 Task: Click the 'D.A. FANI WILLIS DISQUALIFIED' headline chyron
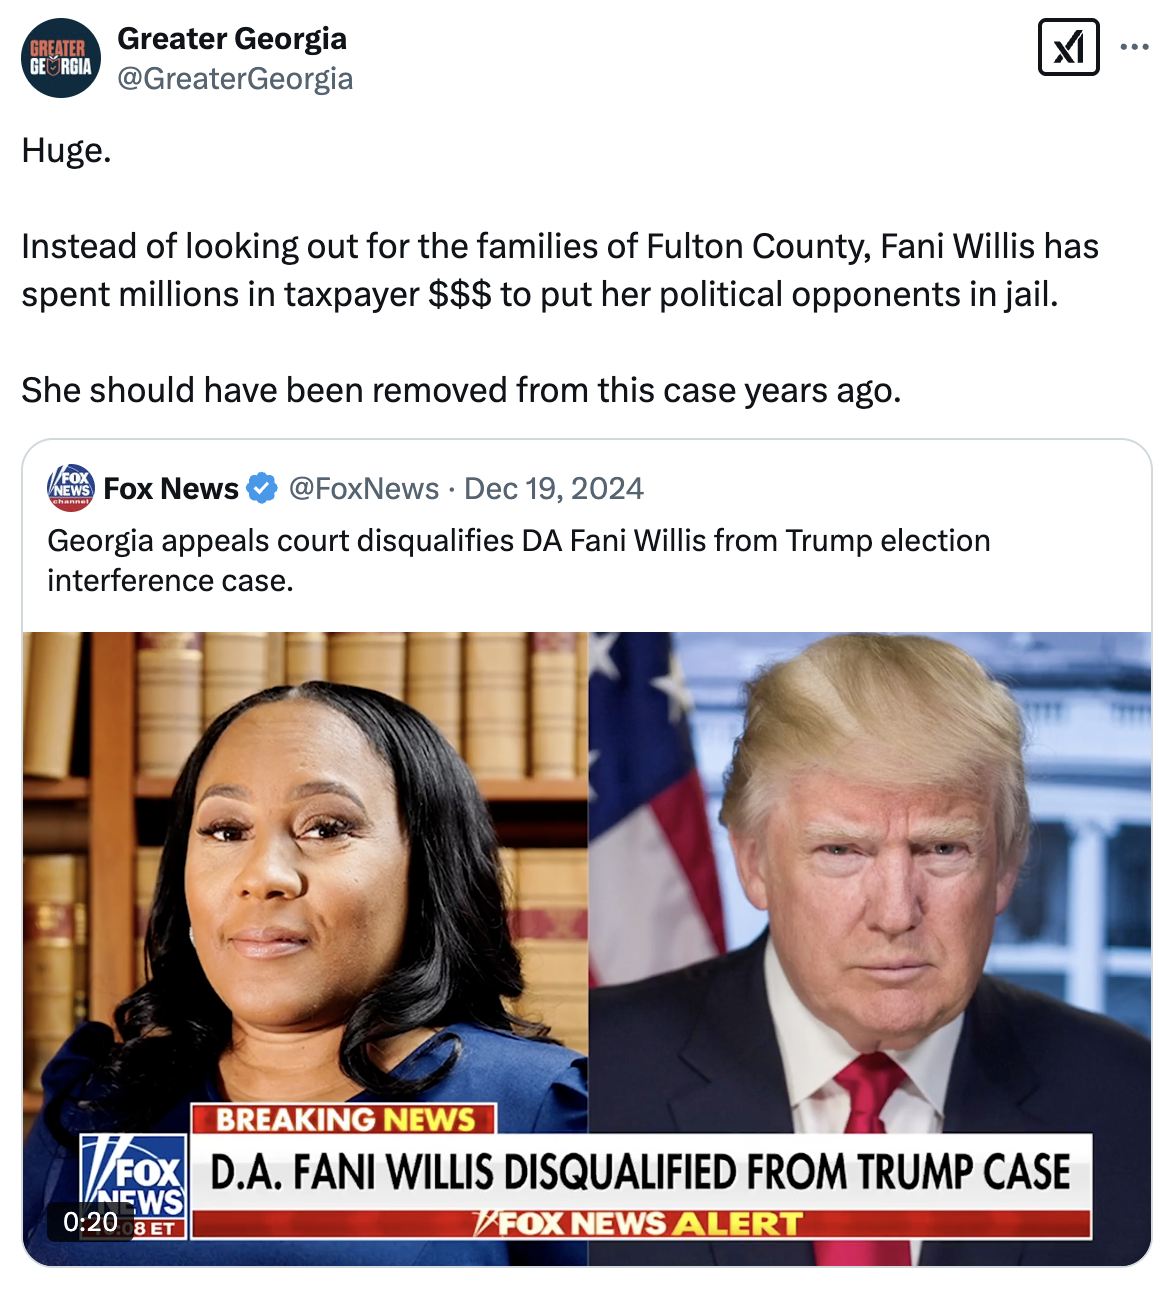tap(641, 1172)
